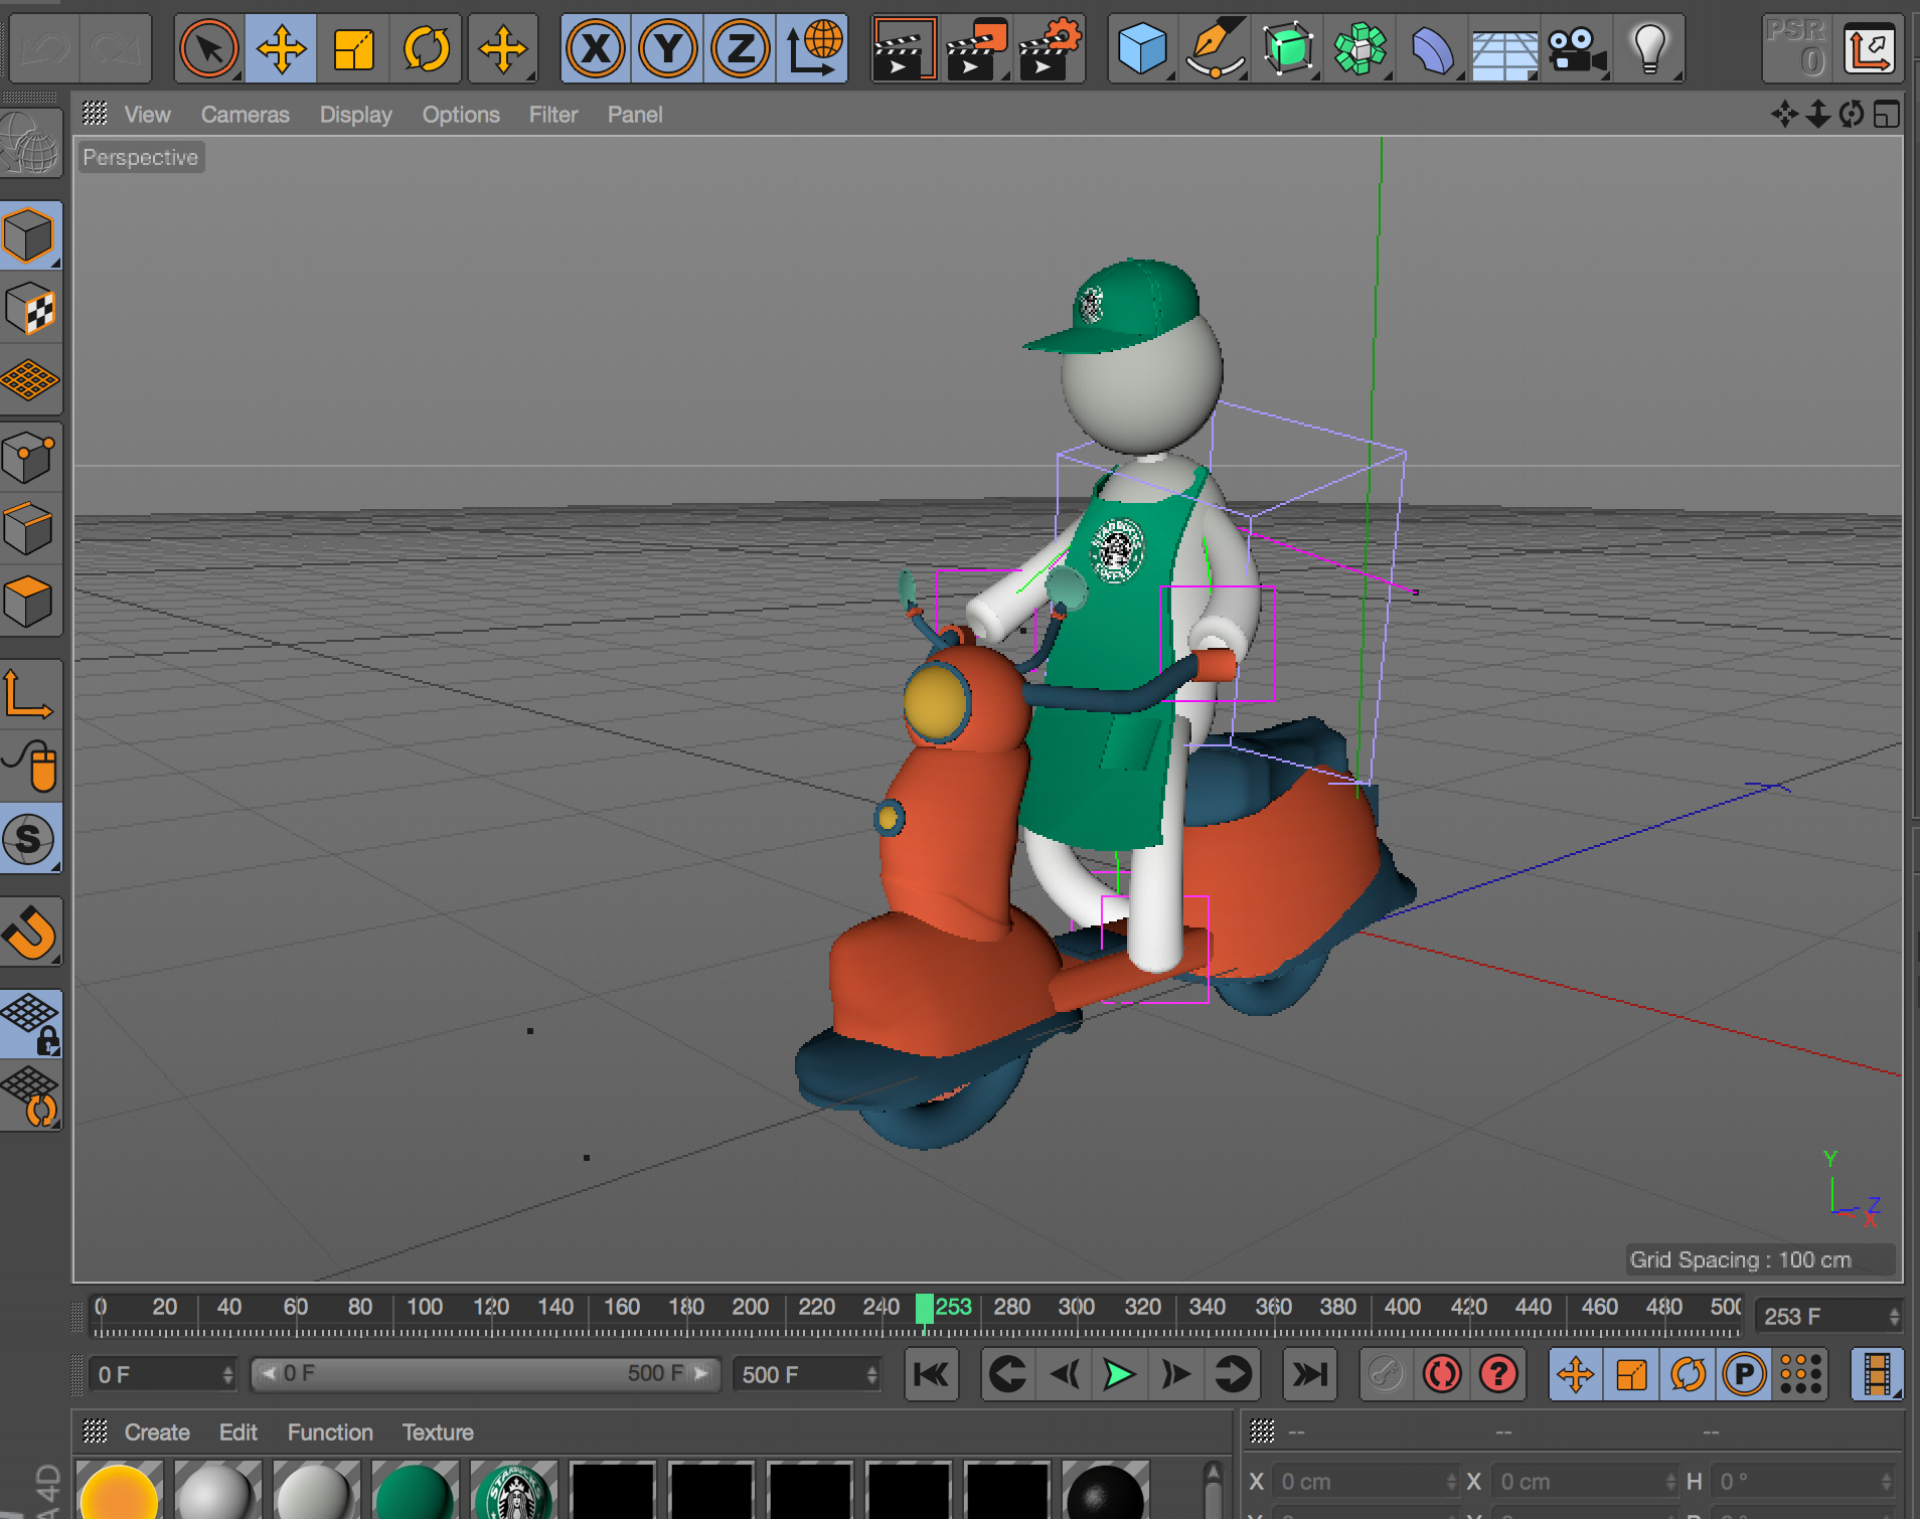Toggle Parameter keyframe recording P button
Image resolution: width=1920 pixels, height=1519 pixels.
tap(1744, 1374)
